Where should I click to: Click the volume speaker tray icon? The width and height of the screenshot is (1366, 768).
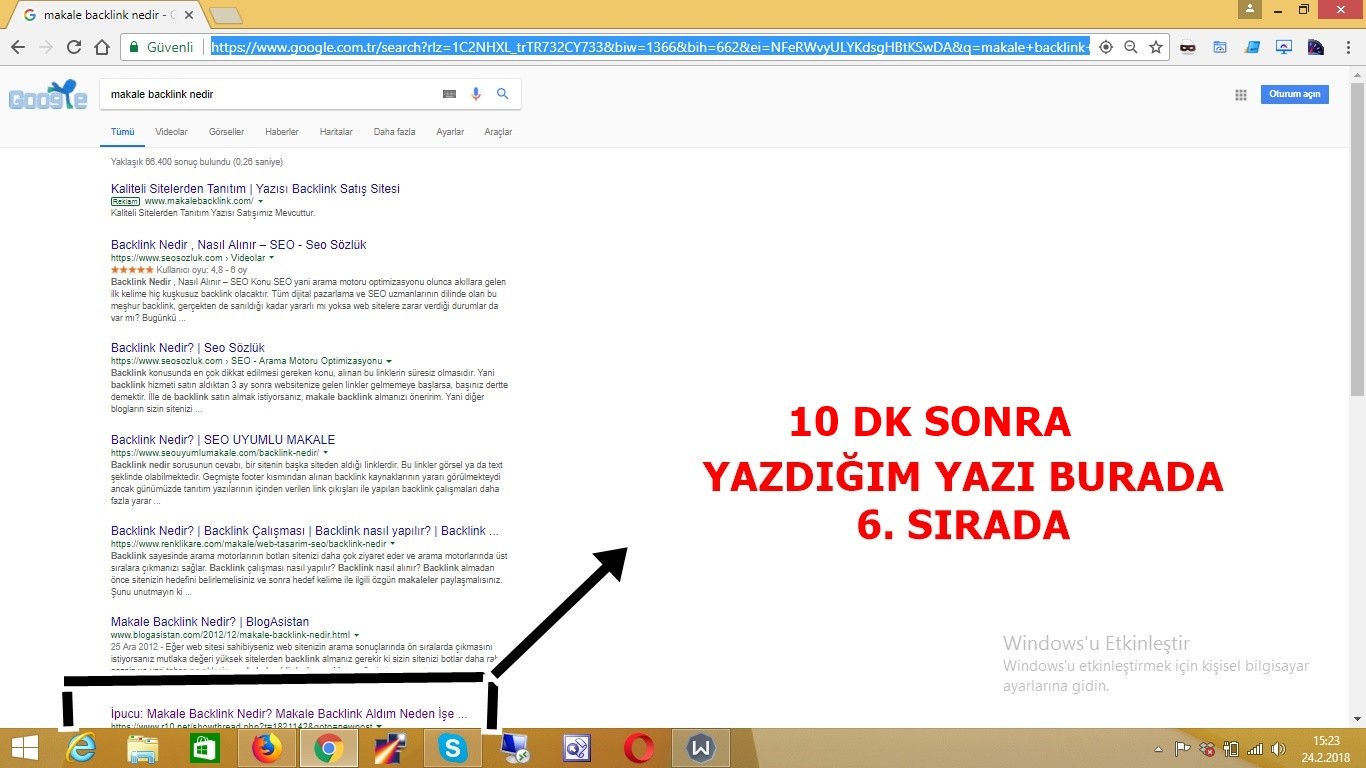(1278, 748)
